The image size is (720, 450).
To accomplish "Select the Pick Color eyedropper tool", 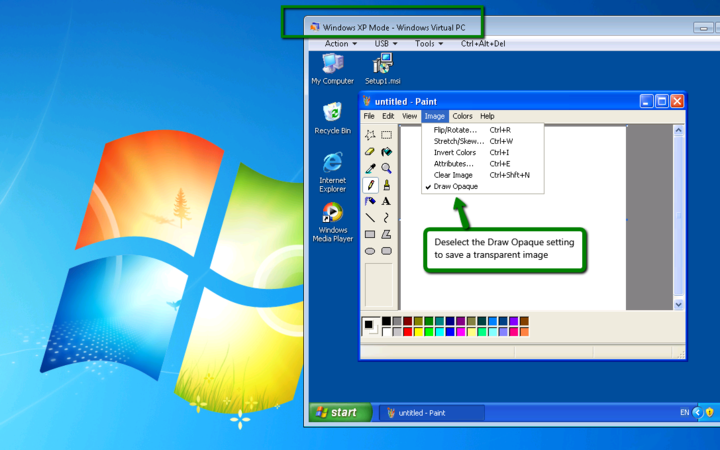I will (x=370, y=168).
